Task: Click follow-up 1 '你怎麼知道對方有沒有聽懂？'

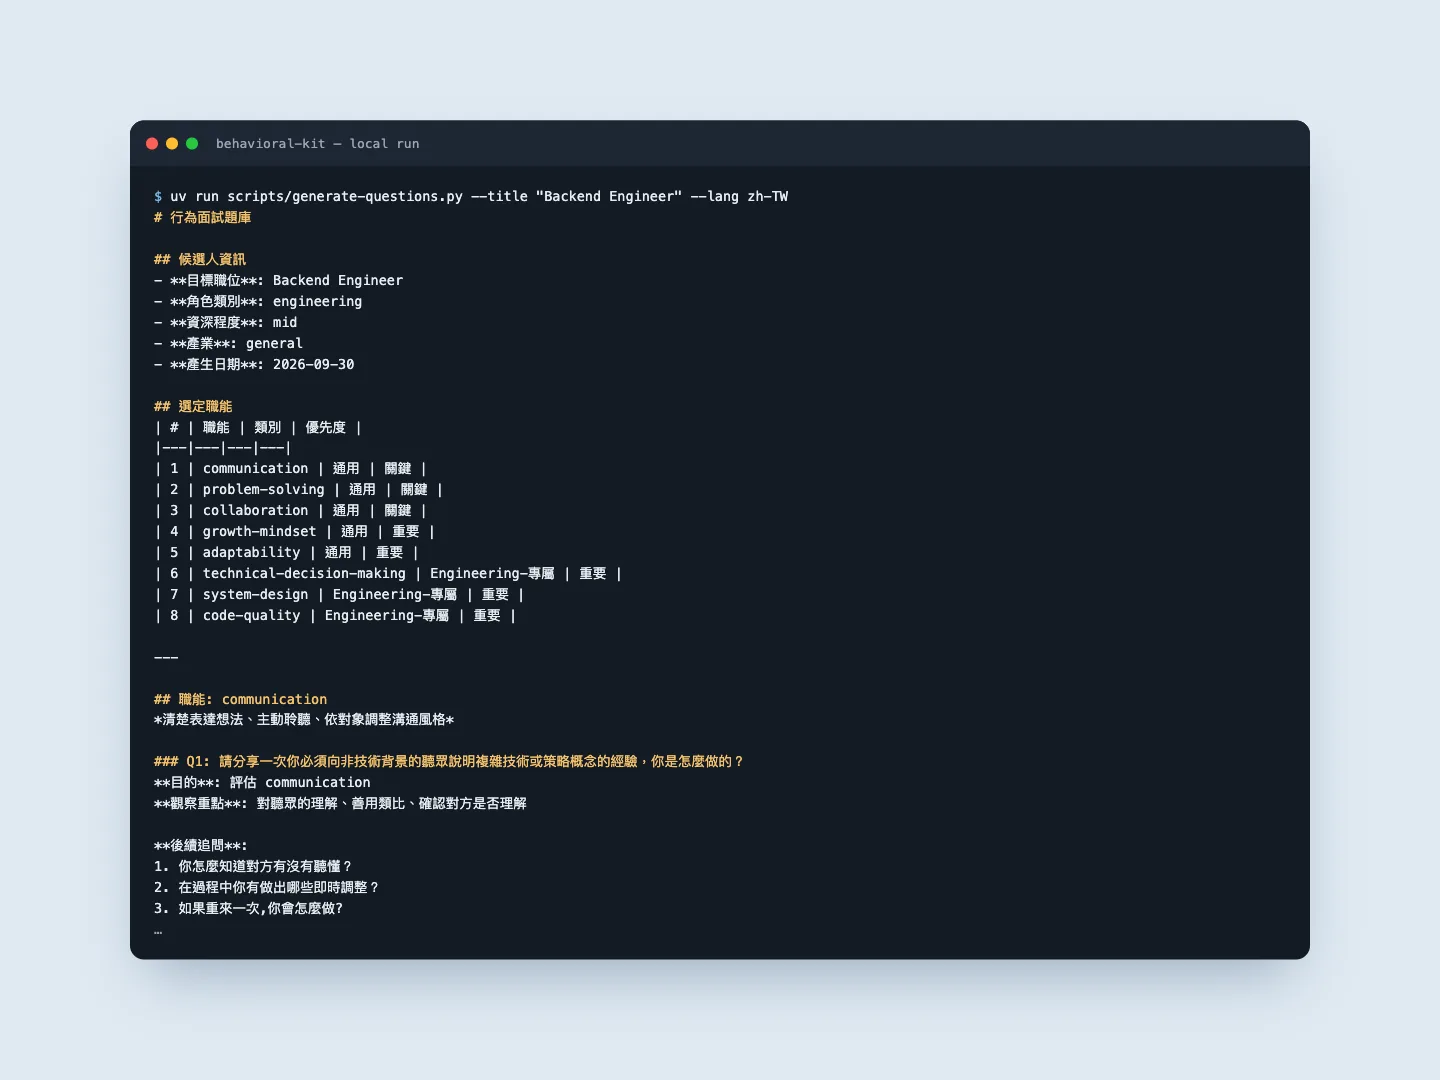Action: (253, 866)
